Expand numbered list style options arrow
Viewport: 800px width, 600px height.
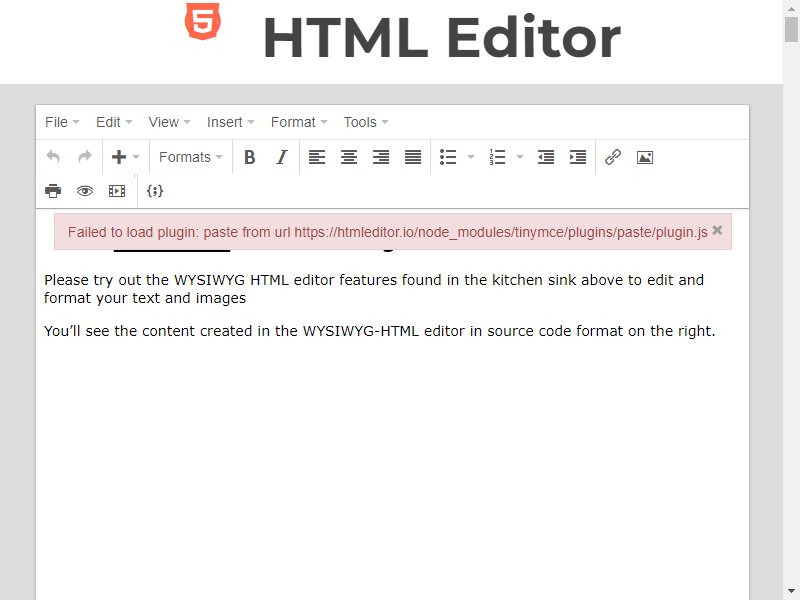tap(520, 157)
